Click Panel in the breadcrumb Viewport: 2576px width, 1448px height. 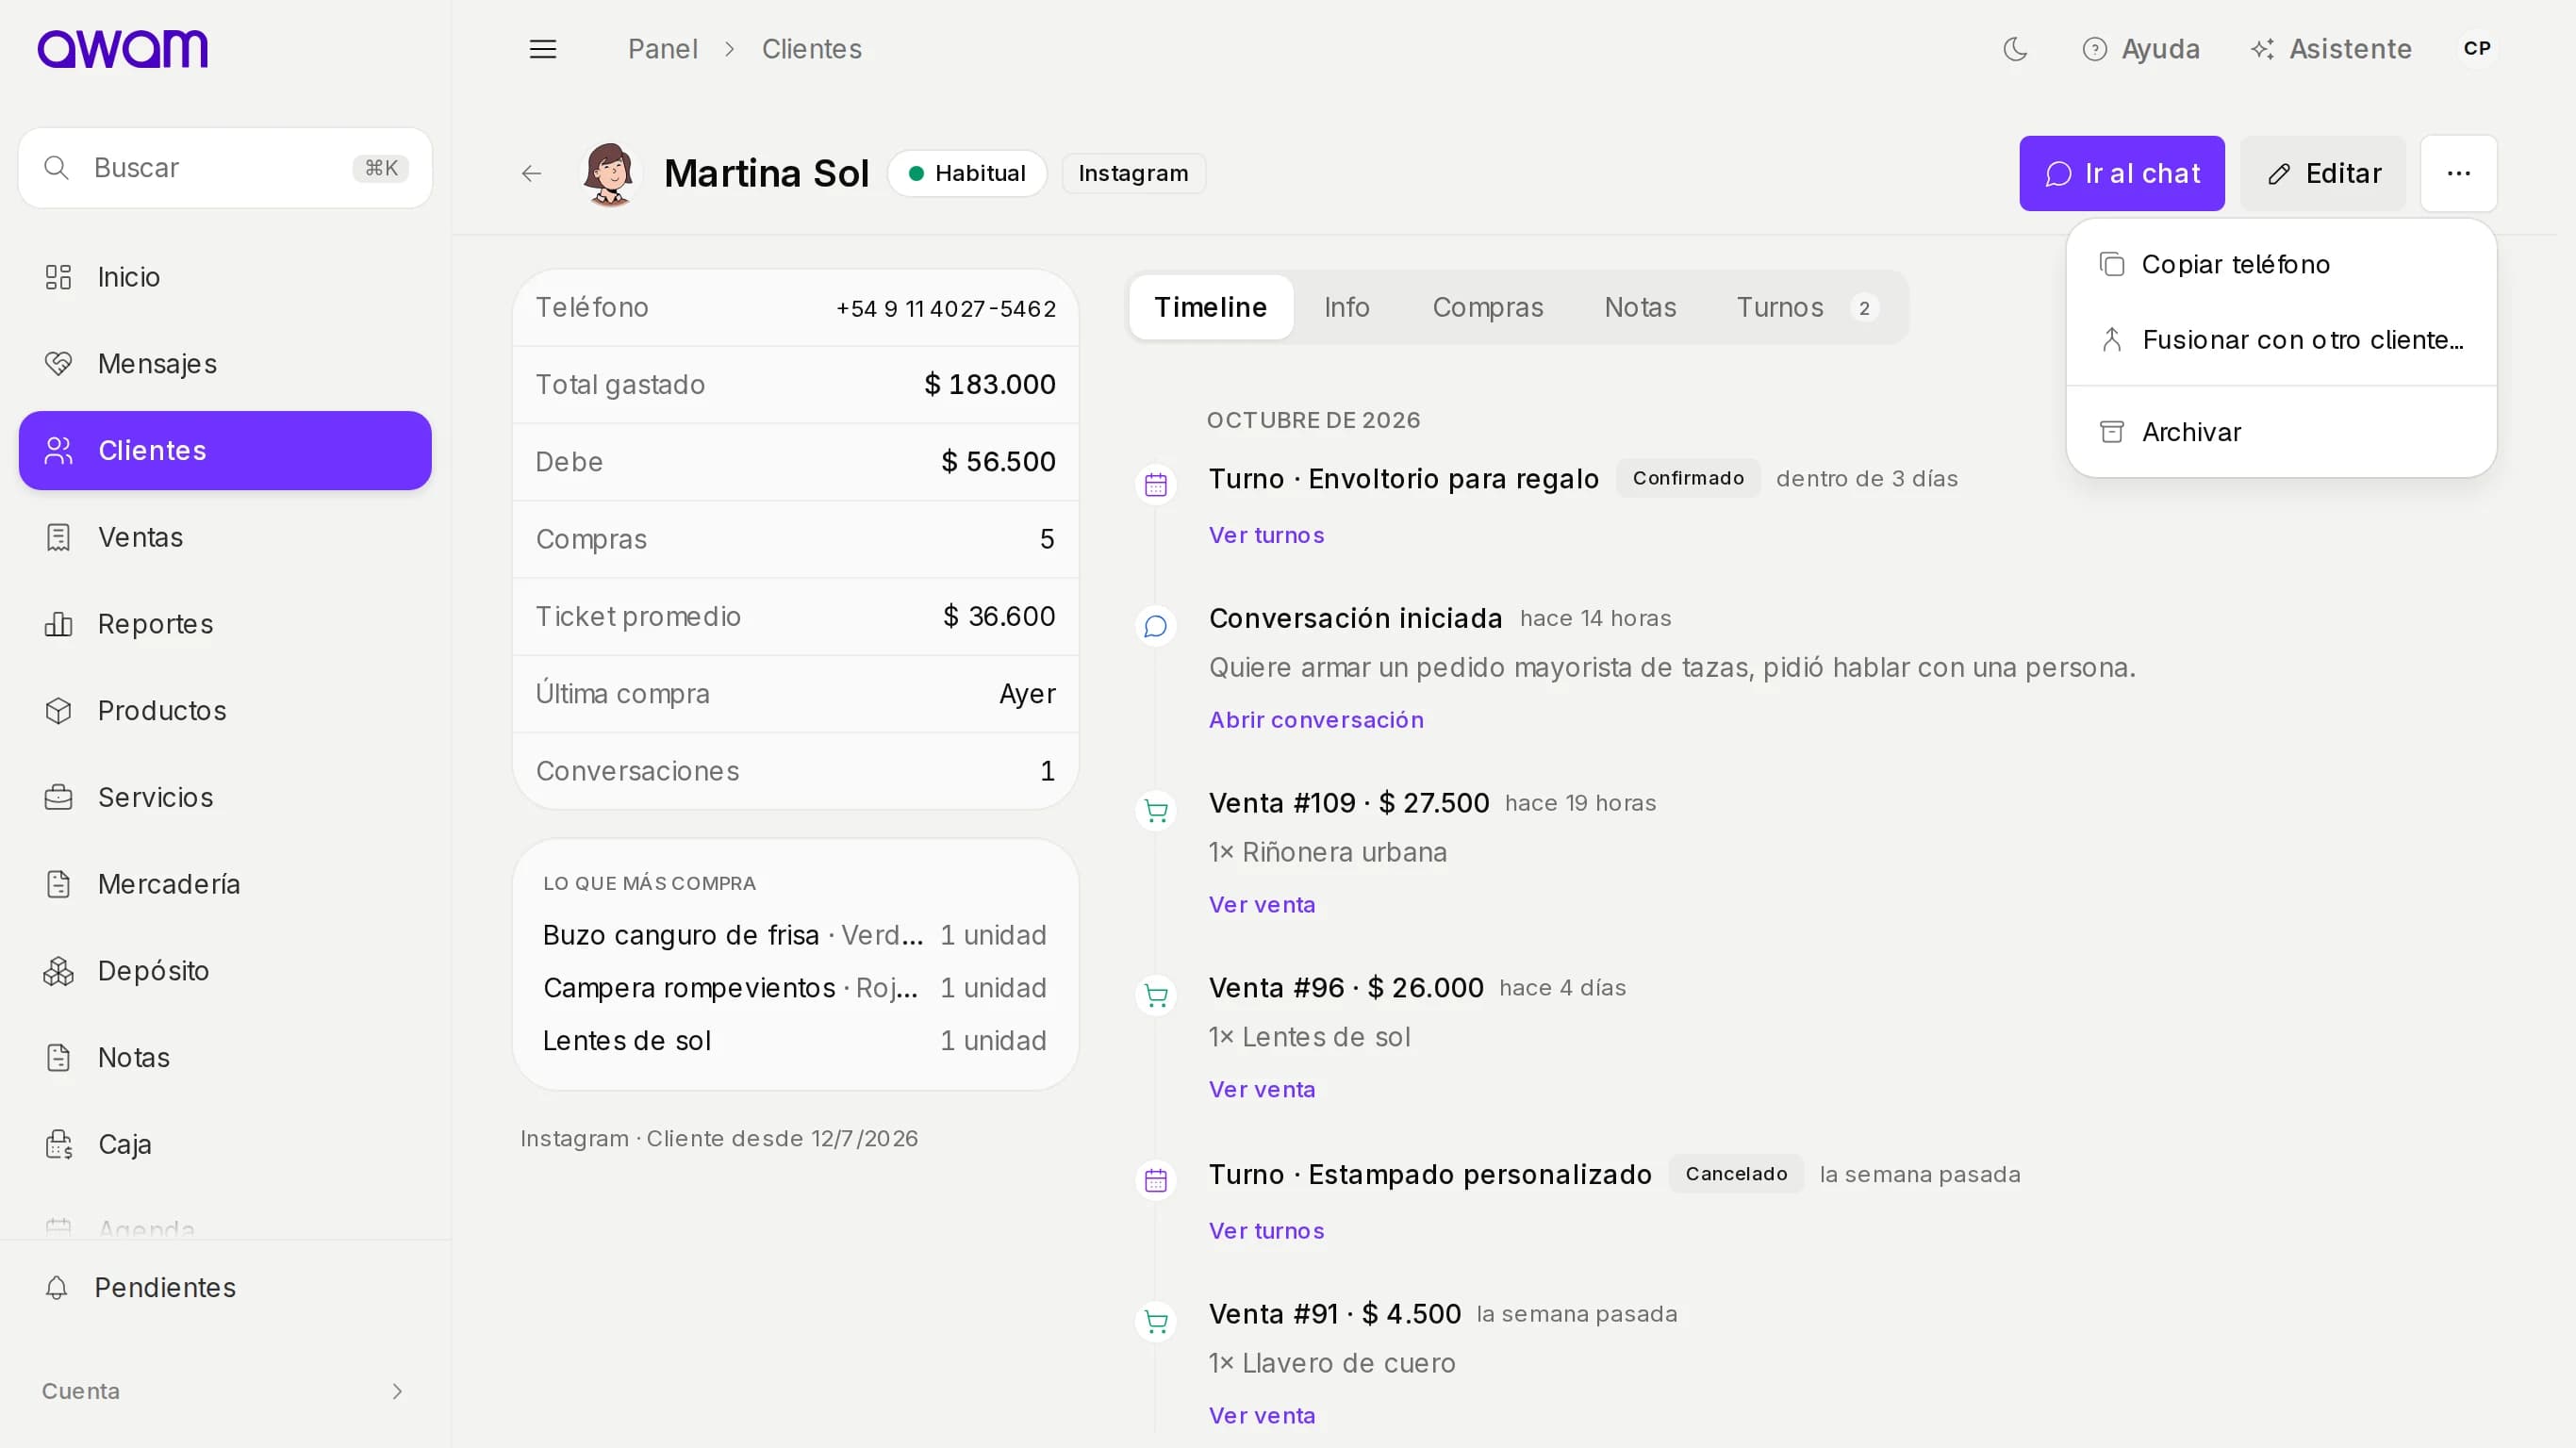(662, 49)
